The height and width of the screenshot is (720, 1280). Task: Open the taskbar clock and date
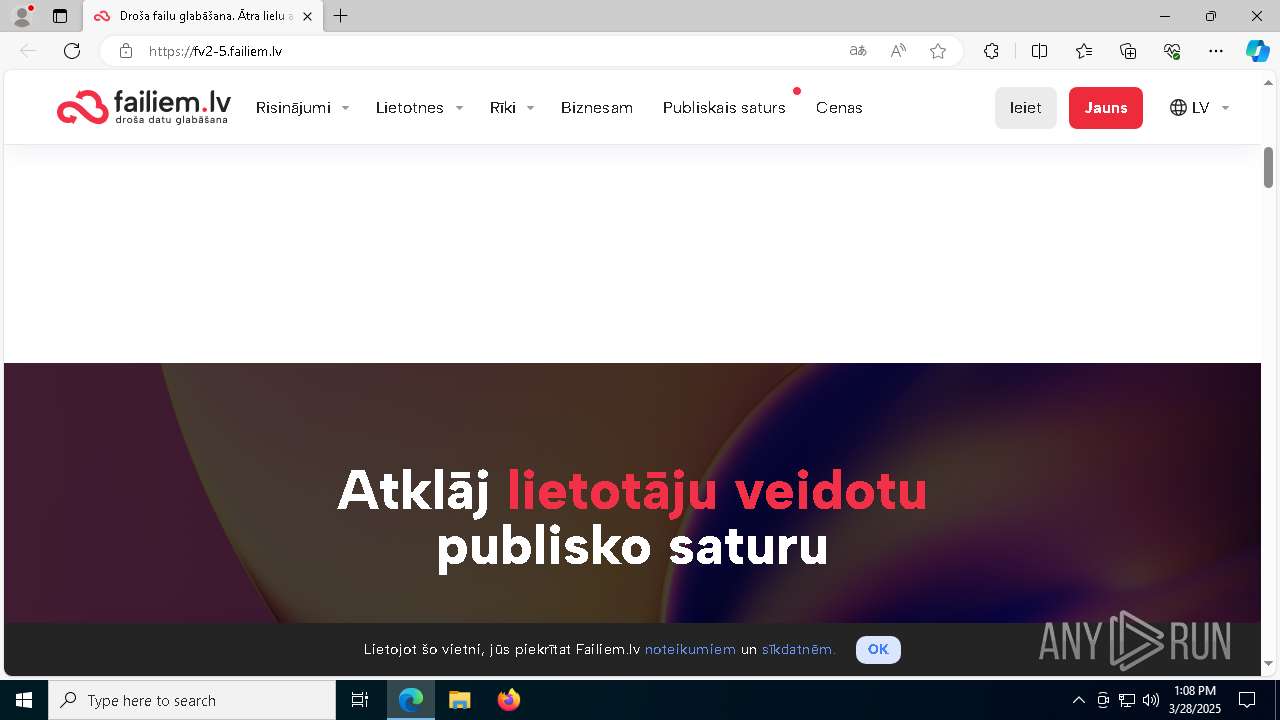coord(1195,700)
